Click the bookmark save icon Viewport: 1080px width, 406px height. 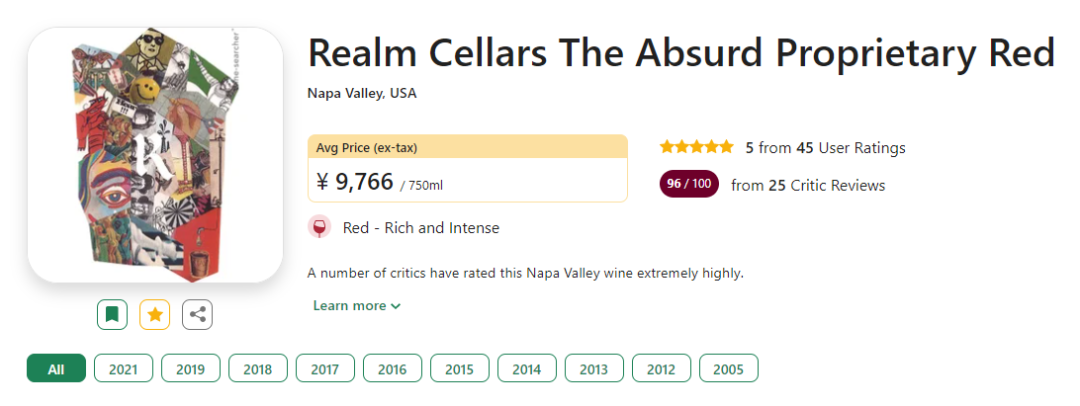112,314
